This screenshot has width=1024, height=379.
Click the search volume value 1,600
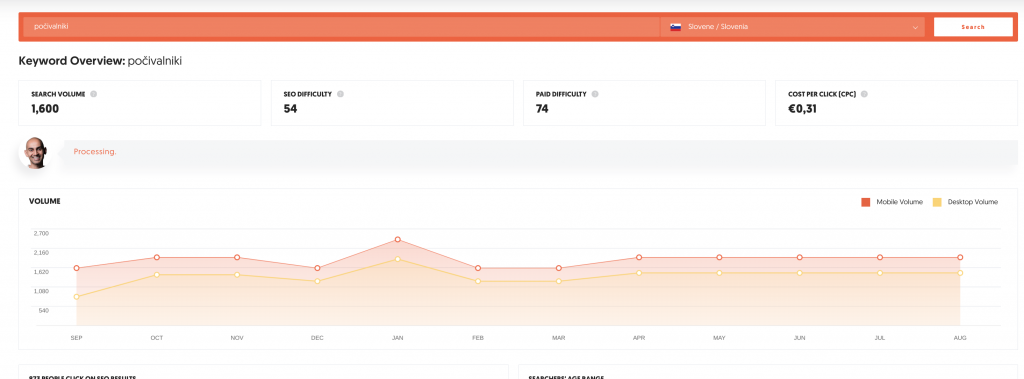(x=45, y=108)
